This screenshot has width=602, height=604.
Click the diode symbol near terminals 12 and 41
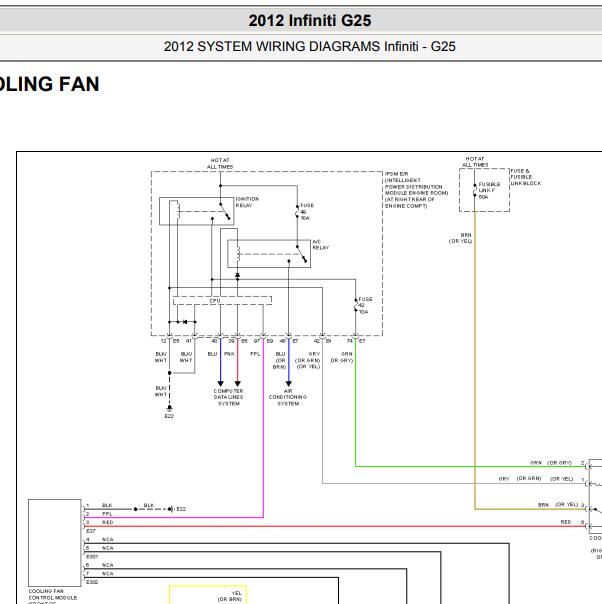coord(185,322)
